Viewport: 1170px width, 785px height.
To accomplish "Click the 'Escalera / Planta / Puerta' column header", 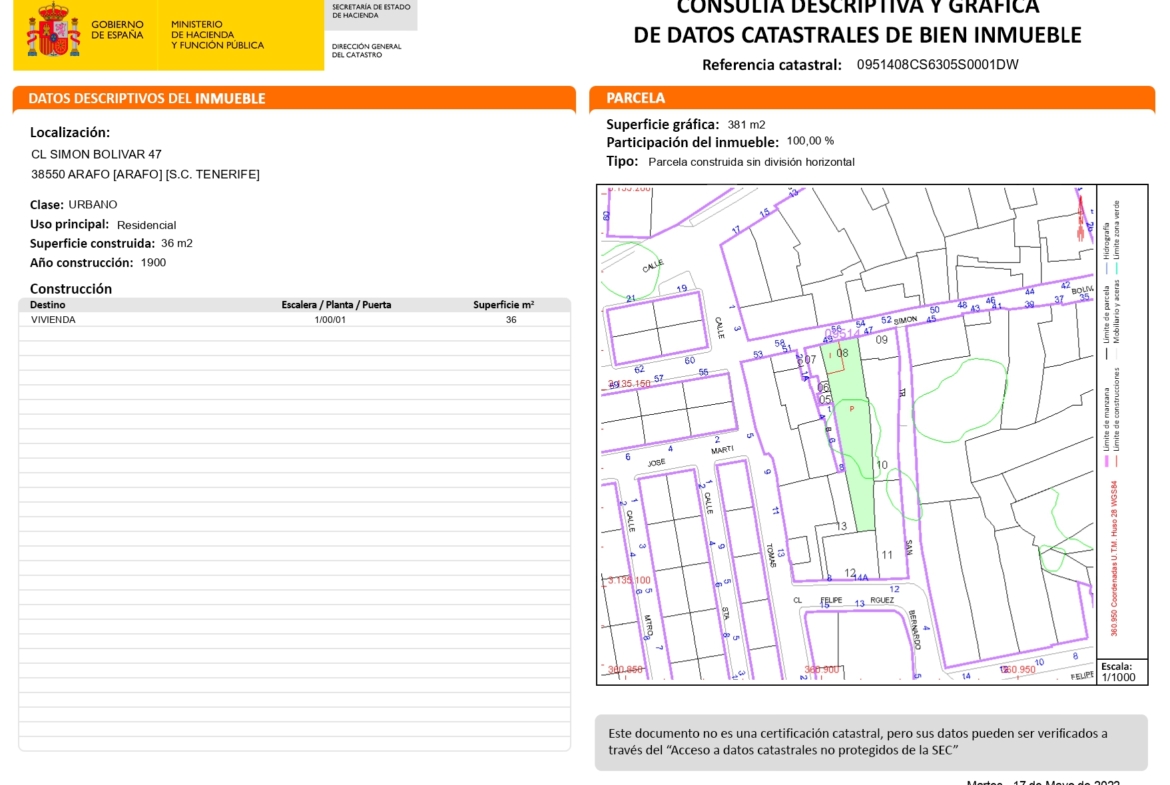I will tap(336, 305).
